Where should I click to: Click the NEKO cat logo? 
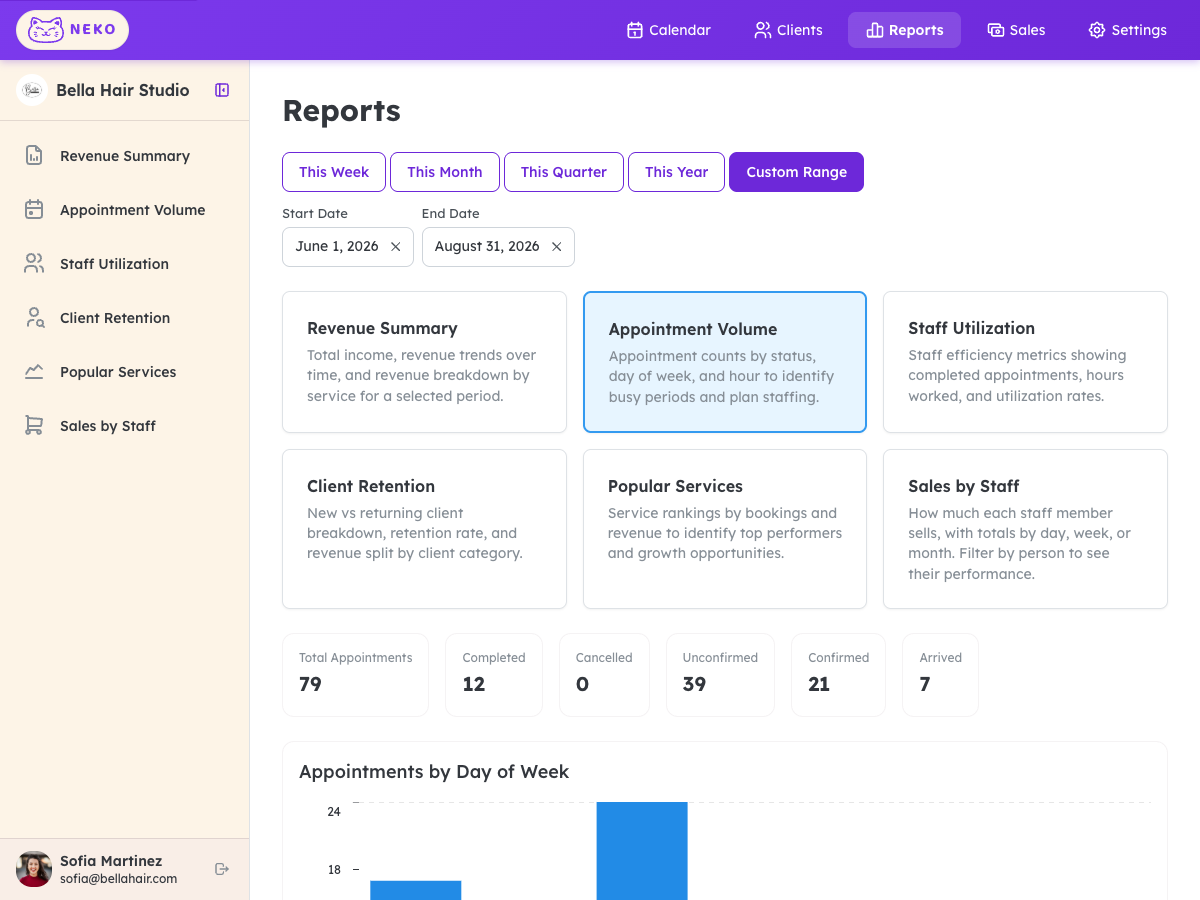click(72, 30)
